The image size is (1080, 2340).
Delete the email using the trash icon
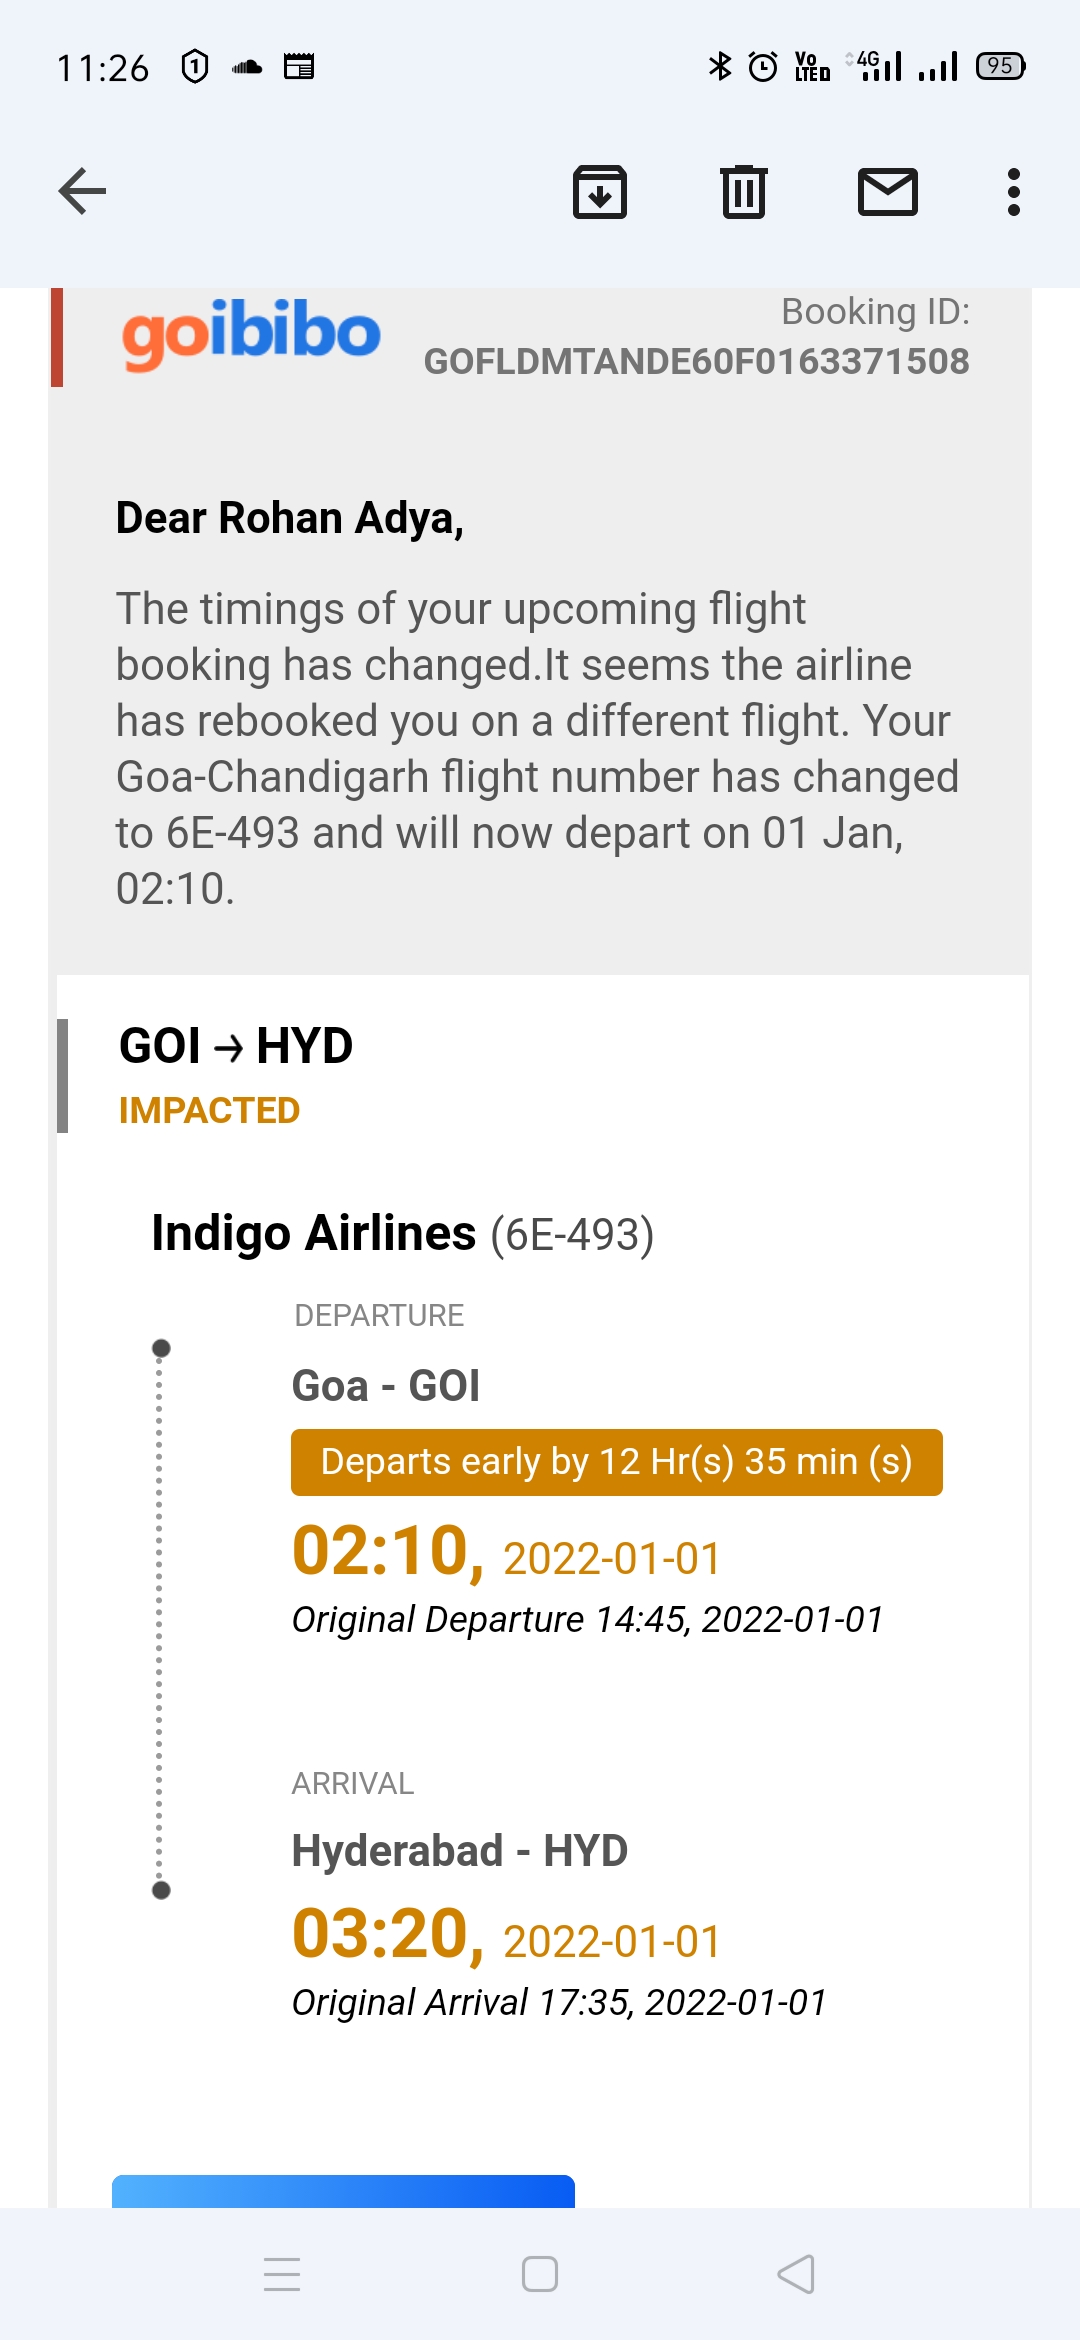pyautogui.click(x=743, y=191)
